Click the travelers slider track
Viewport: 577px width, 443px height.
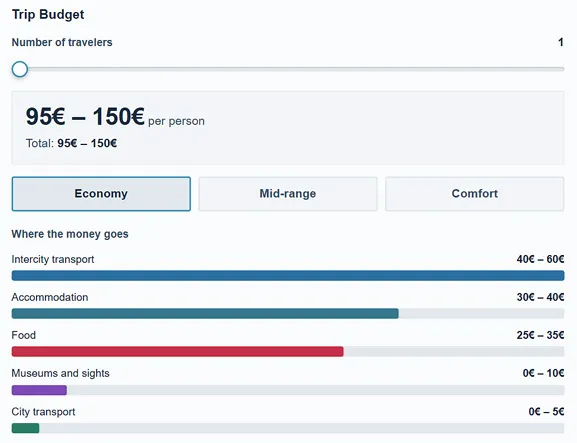288,69
